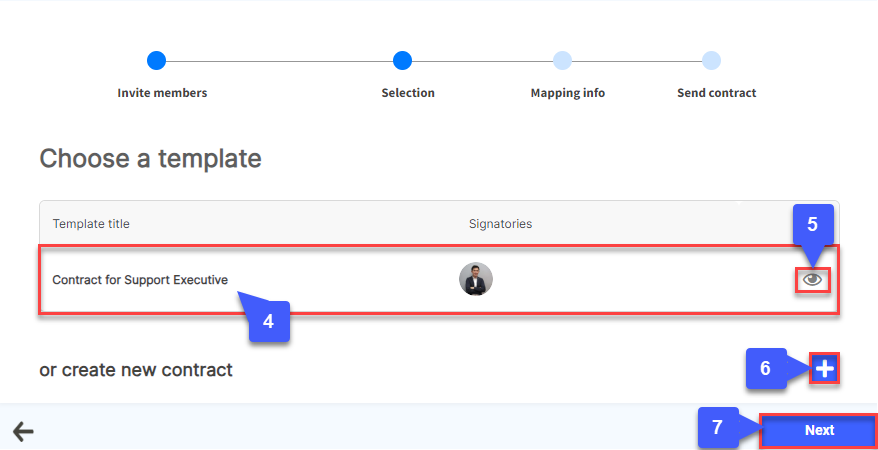This screenshot has height=450, width=878.
Task: Click the 'or create new contract' text
Action: [x=136, y=370]
